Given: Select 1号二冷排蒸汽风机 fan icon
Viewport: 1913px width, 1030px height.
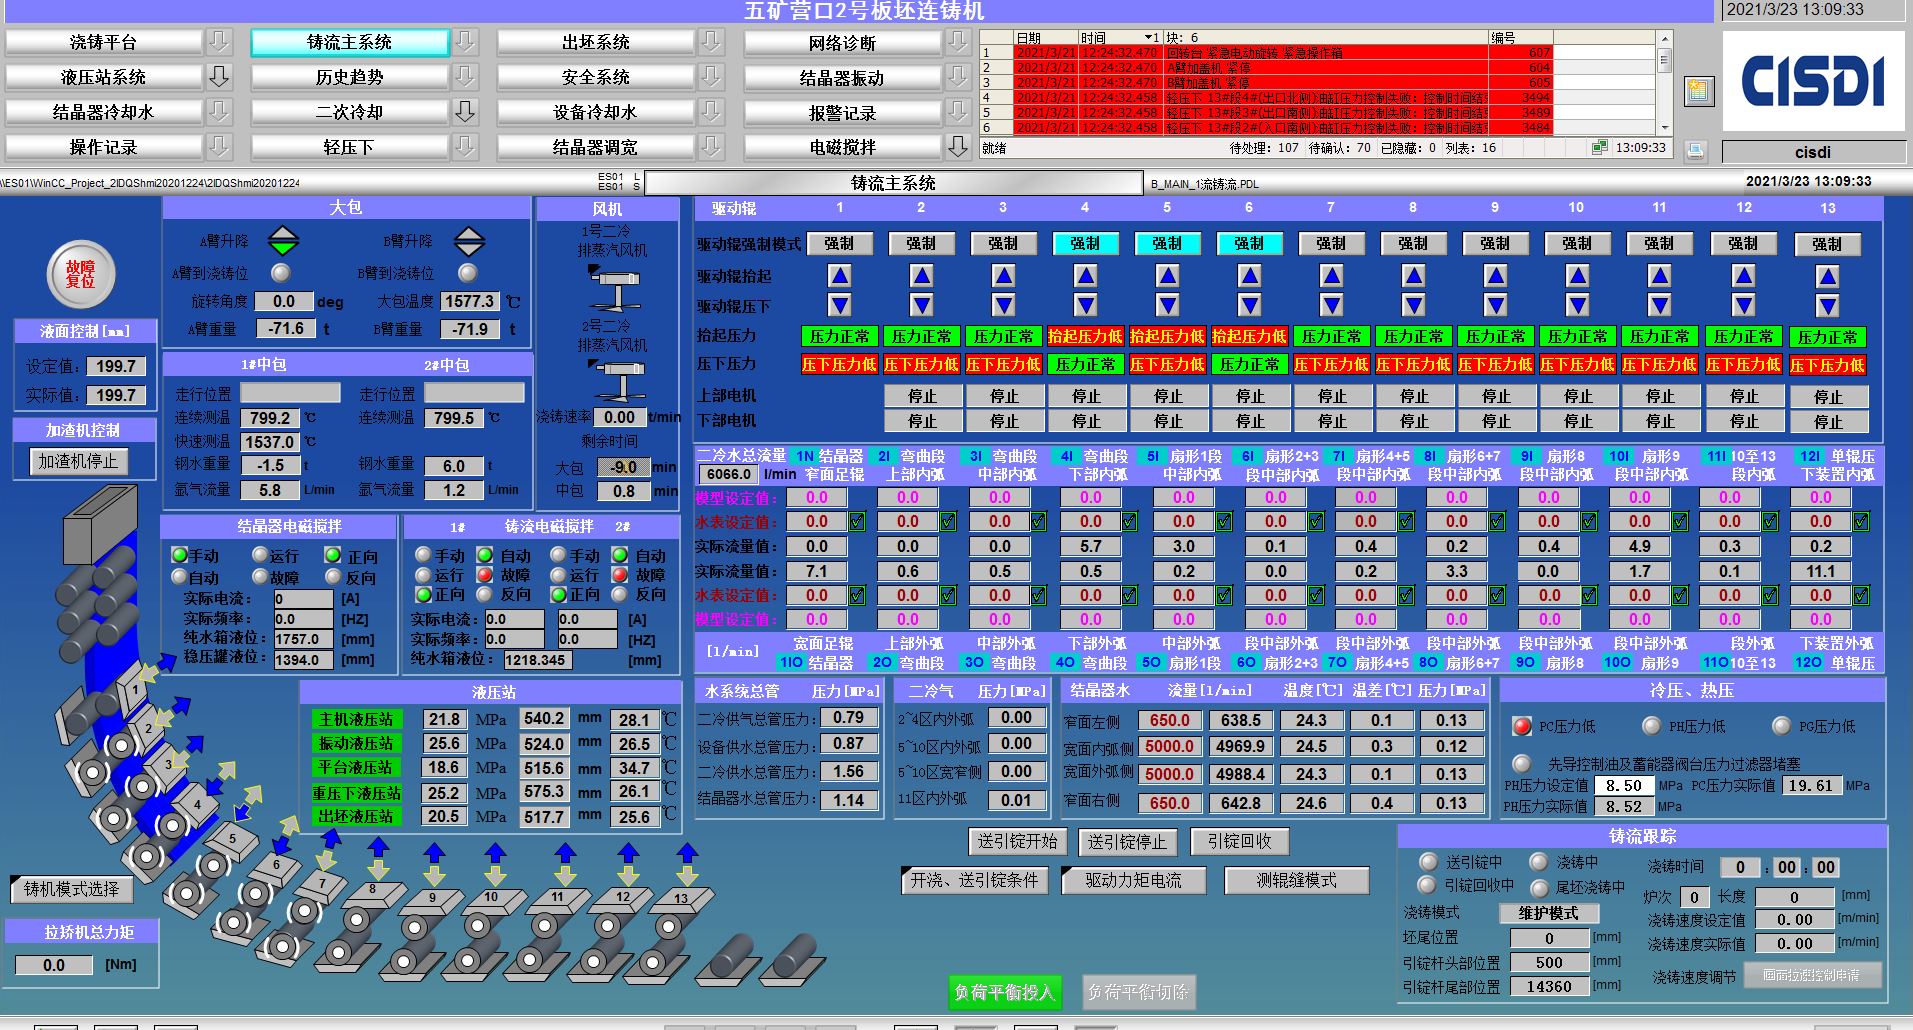Looking at the screenshot, I should pos(616,290).
